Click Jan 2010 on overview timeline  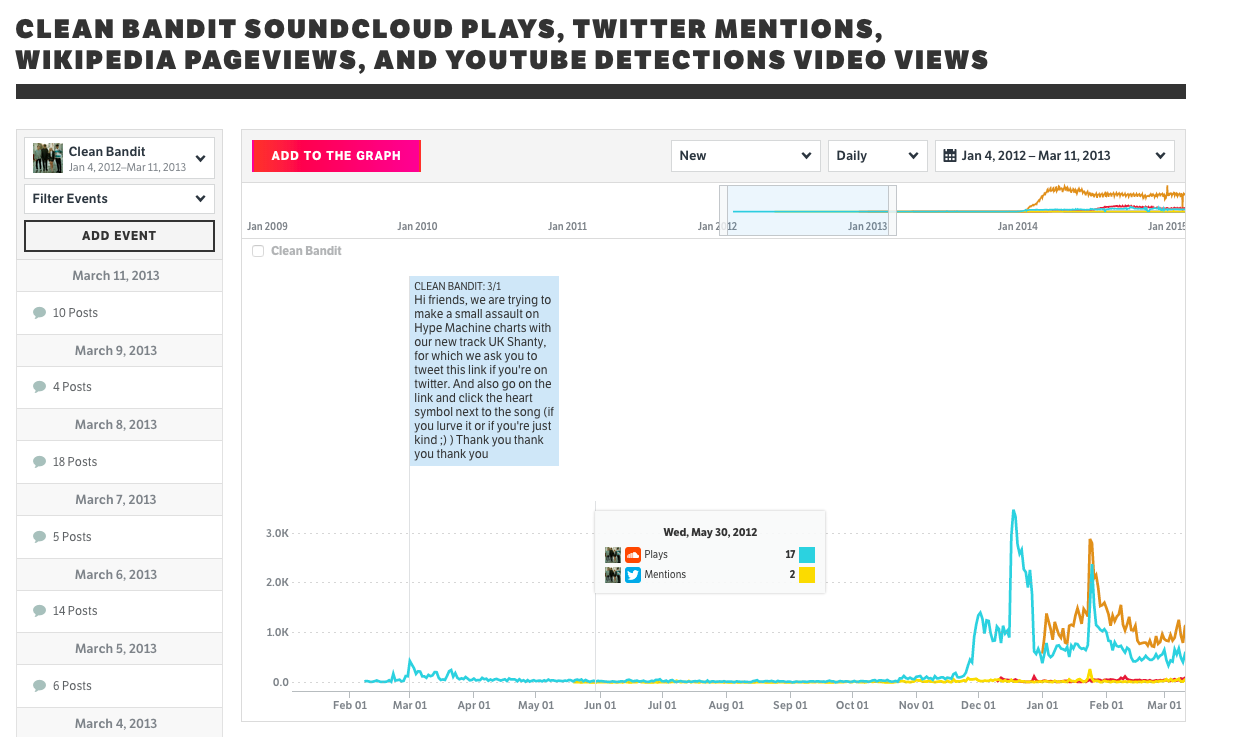pos(417,227)
